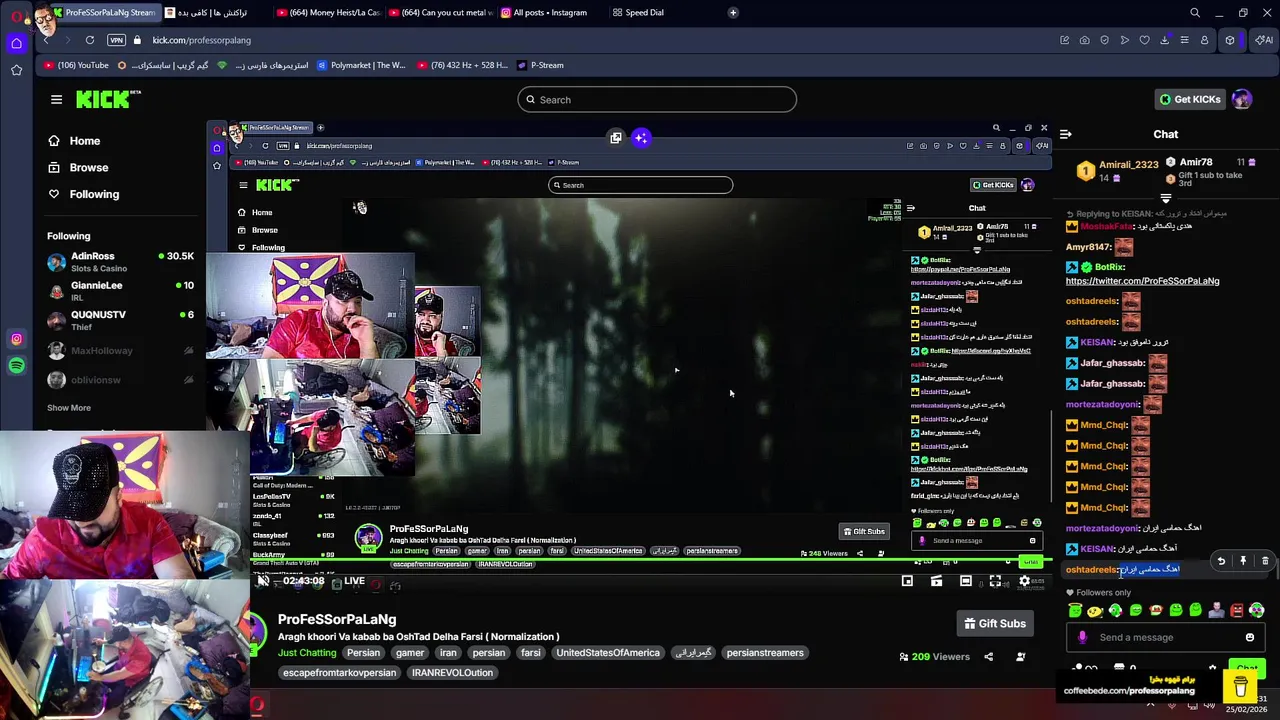Screen dimensions: 1280x720
Task: Open the YouTube bookmark
Action: tap(78, 65)
